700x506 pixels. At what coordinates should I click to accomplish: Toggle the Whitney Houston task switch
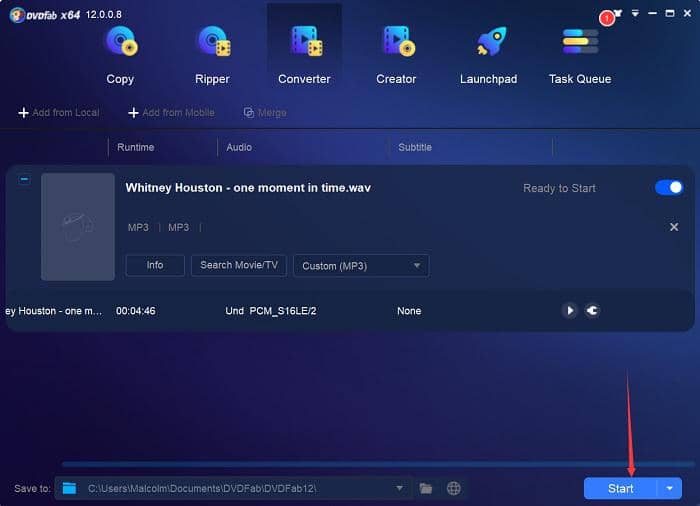pos(669,188)
